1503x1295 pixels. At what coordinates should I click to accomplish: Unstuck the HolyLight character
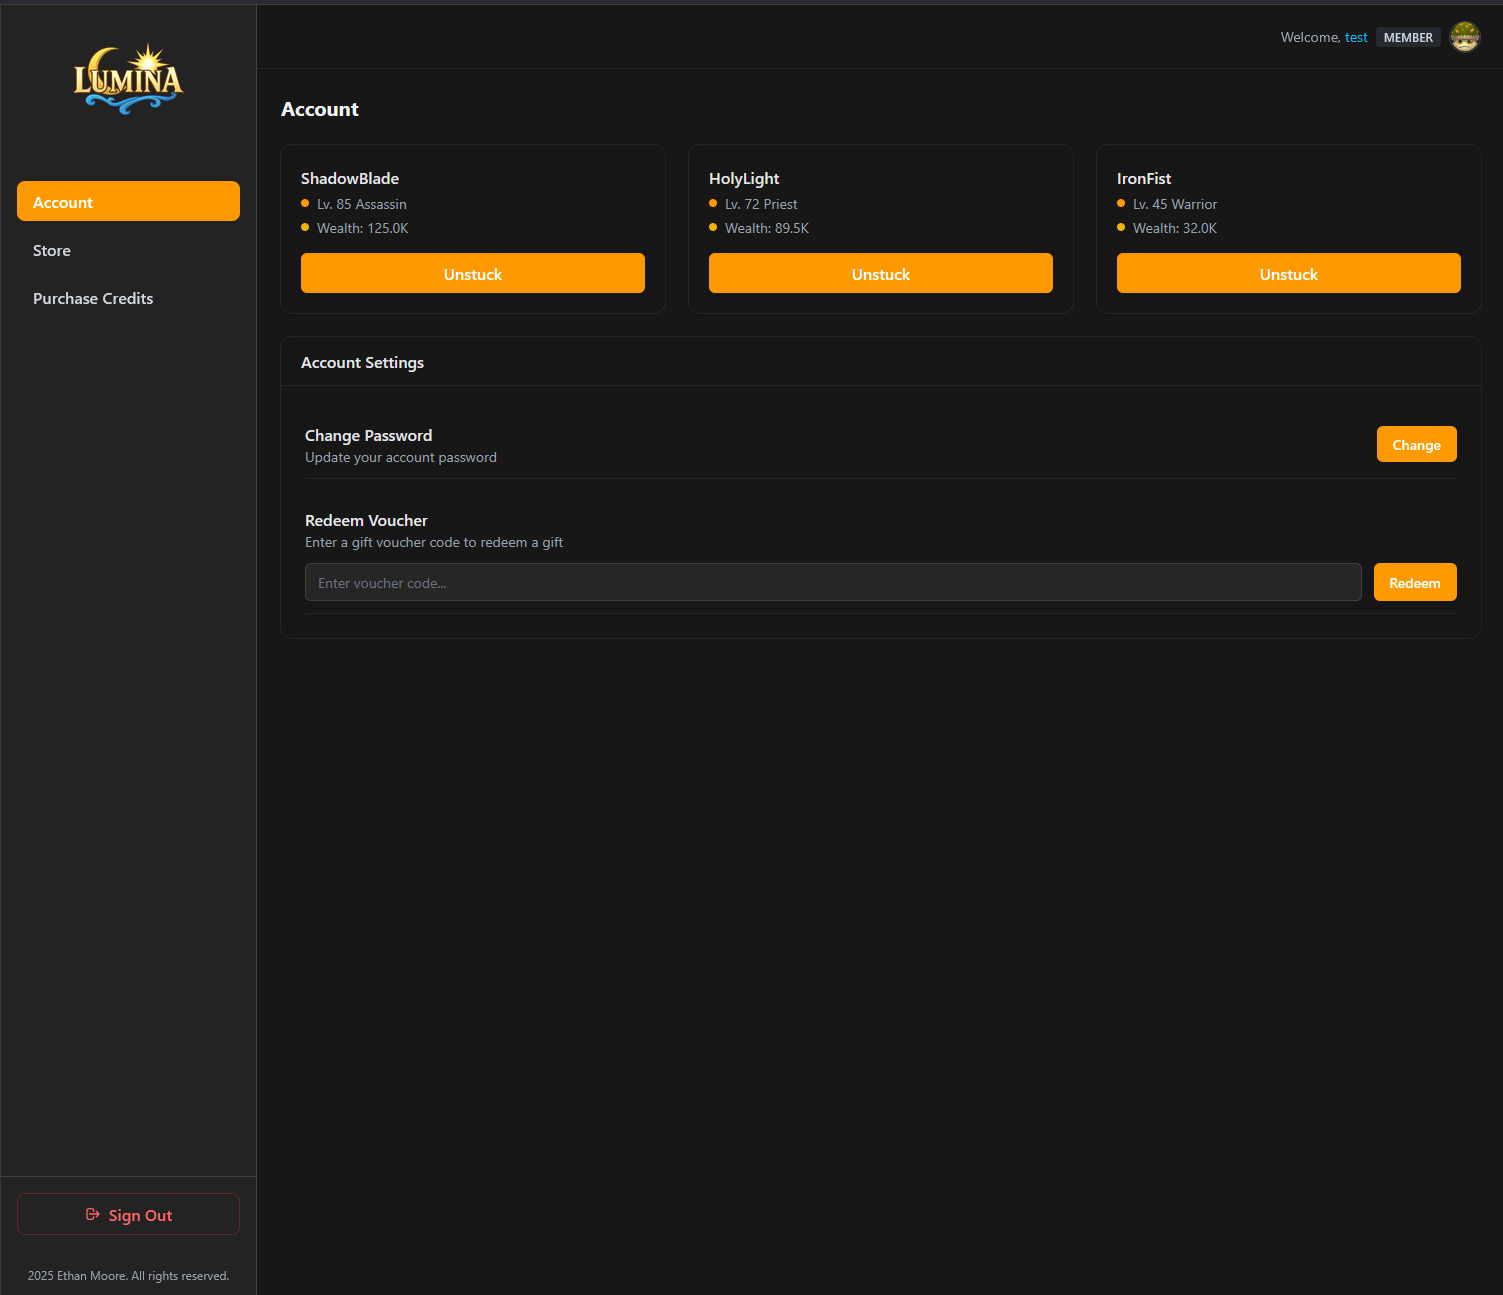[x=880, y=273]
